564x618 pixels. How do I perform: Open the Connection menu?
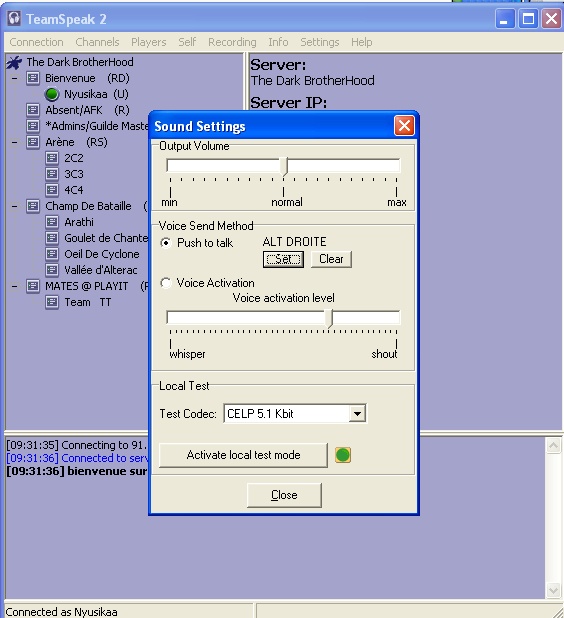(36, 42)
